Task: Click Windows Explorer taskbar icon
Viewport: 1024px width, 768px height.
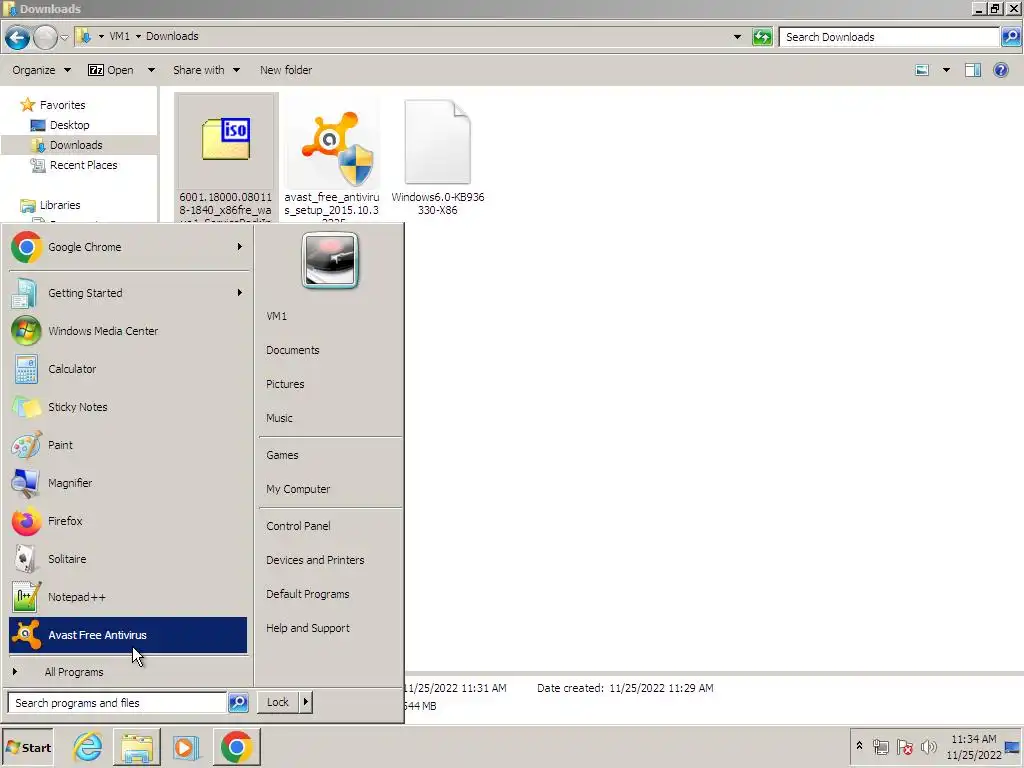Action: [x=136, y=747]
